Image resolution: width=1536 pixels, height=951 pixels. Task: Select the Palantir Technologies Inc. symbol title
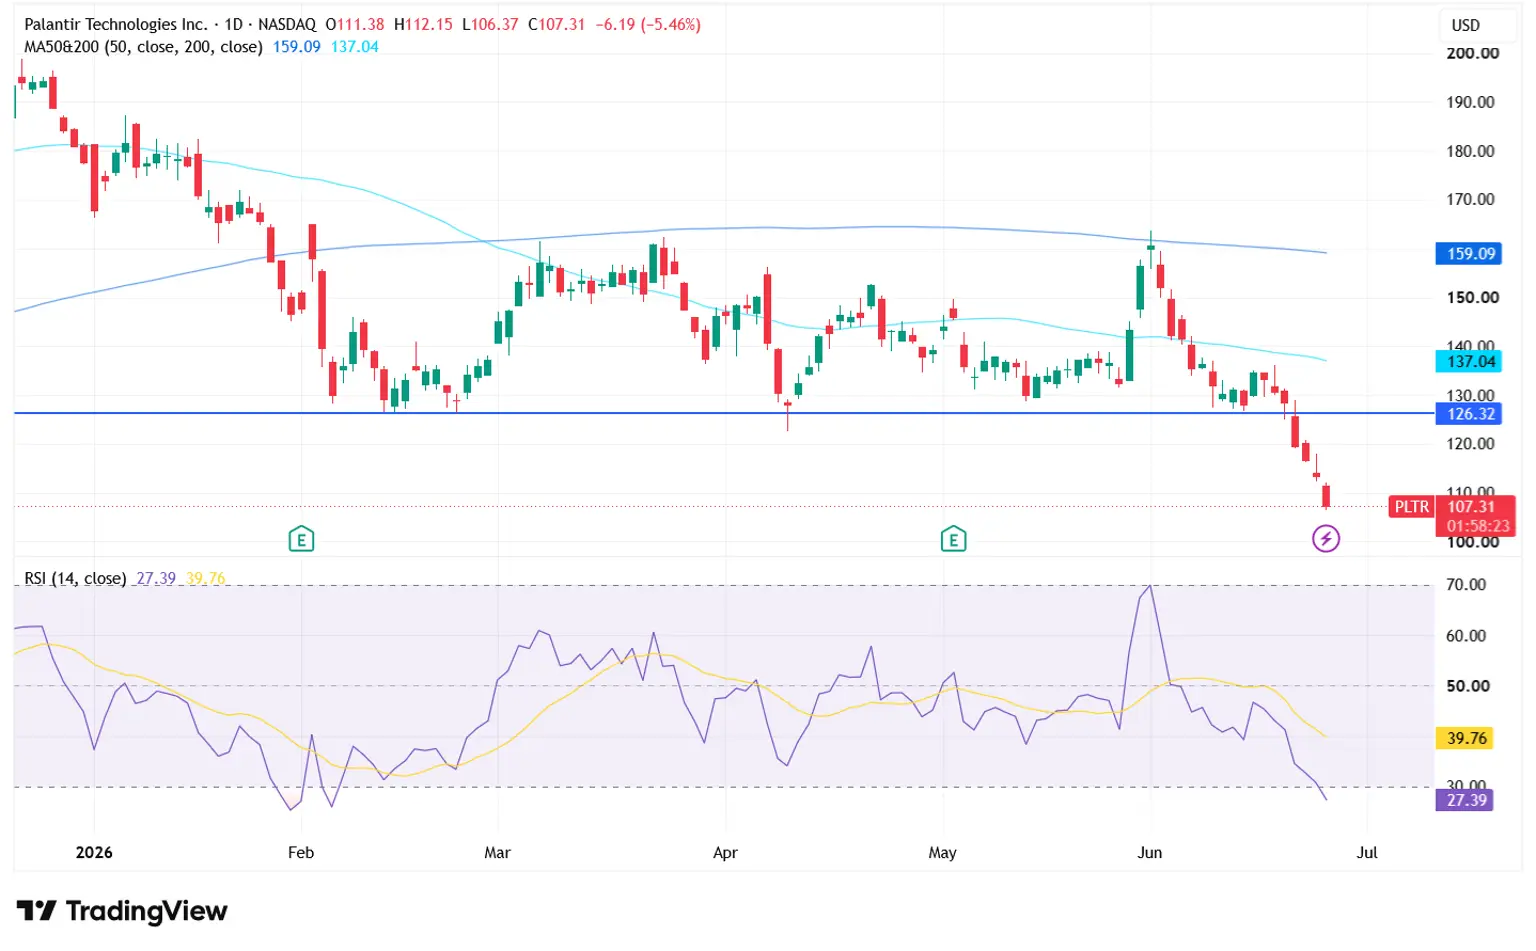coord(116,24)
